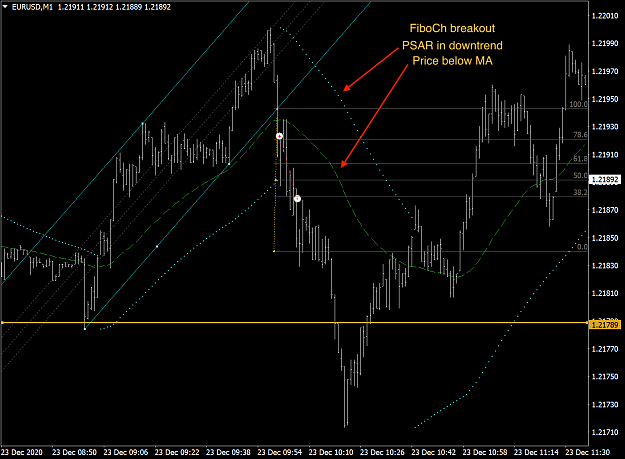Click the 1.21850 price scale value

(605, 238)
